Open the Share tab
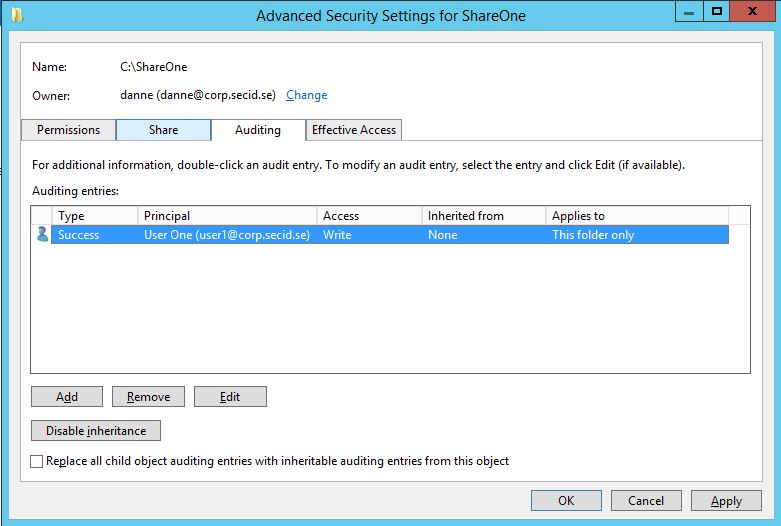This screenshot has width=781, height=526. [163, 130]
